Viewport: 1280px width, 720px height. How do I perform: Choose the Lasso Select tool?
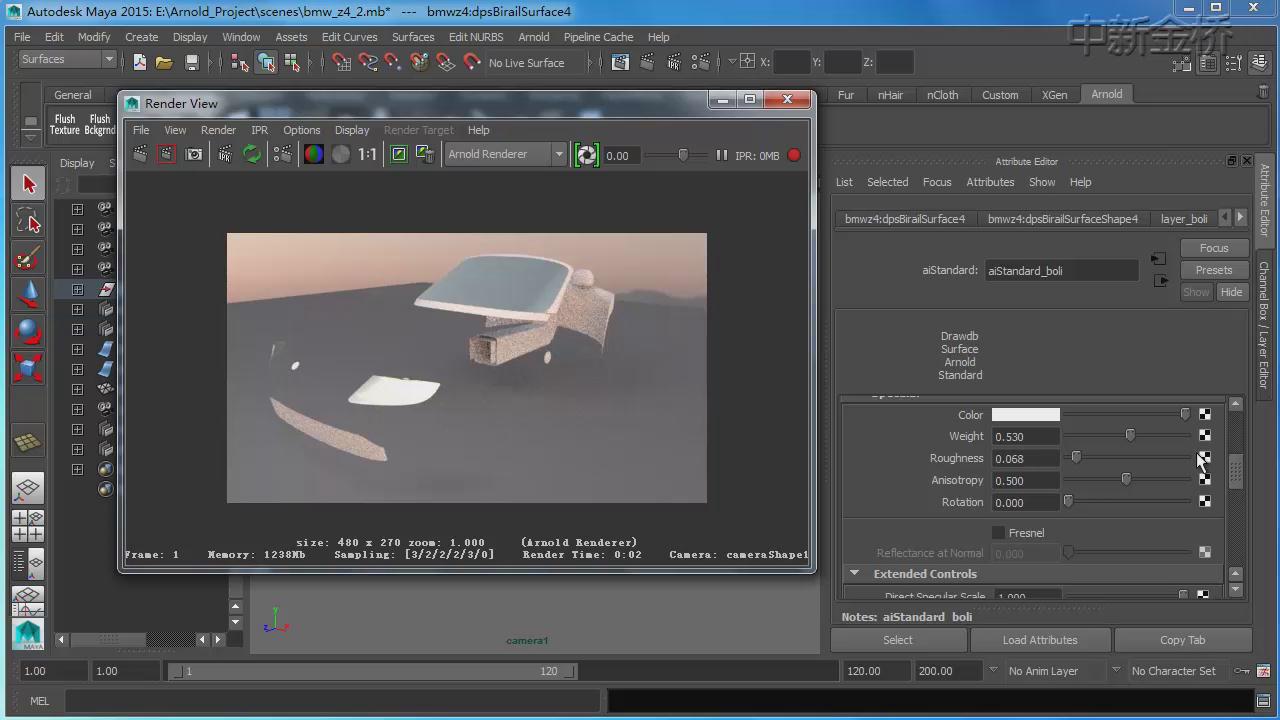tap(28, 220)
